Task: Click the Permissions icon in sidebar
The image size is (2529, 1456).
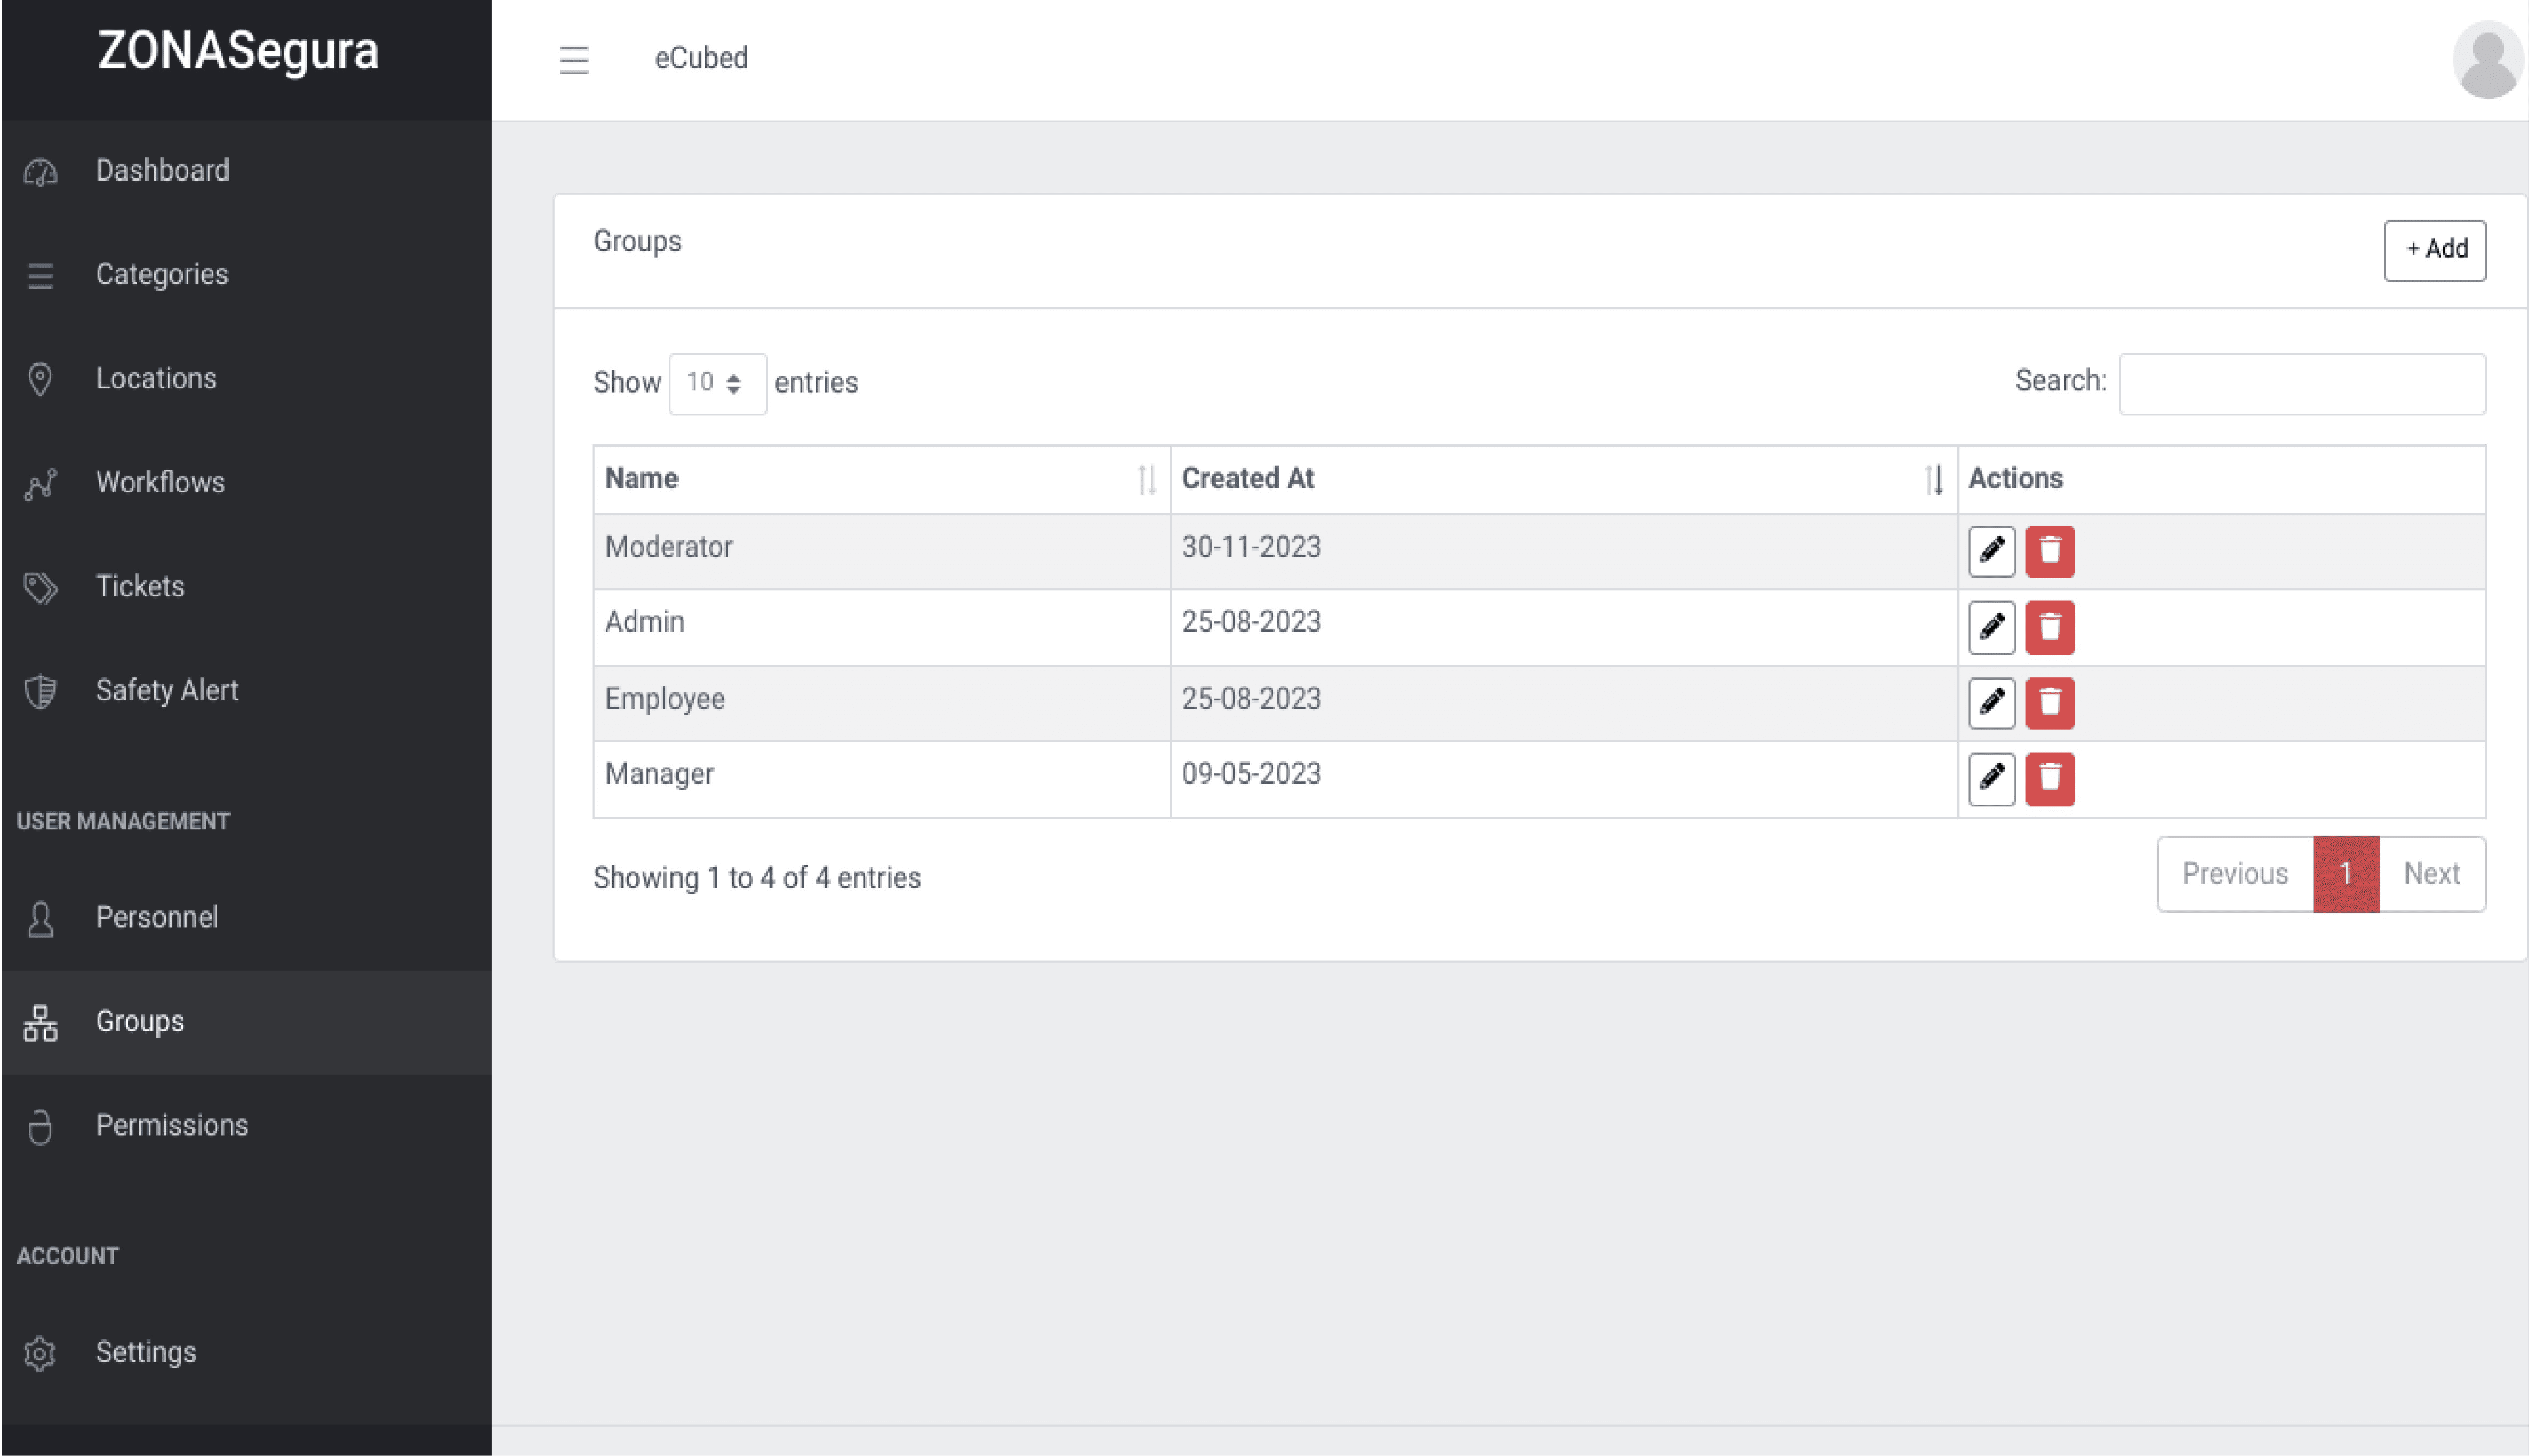Action: 40,1127
